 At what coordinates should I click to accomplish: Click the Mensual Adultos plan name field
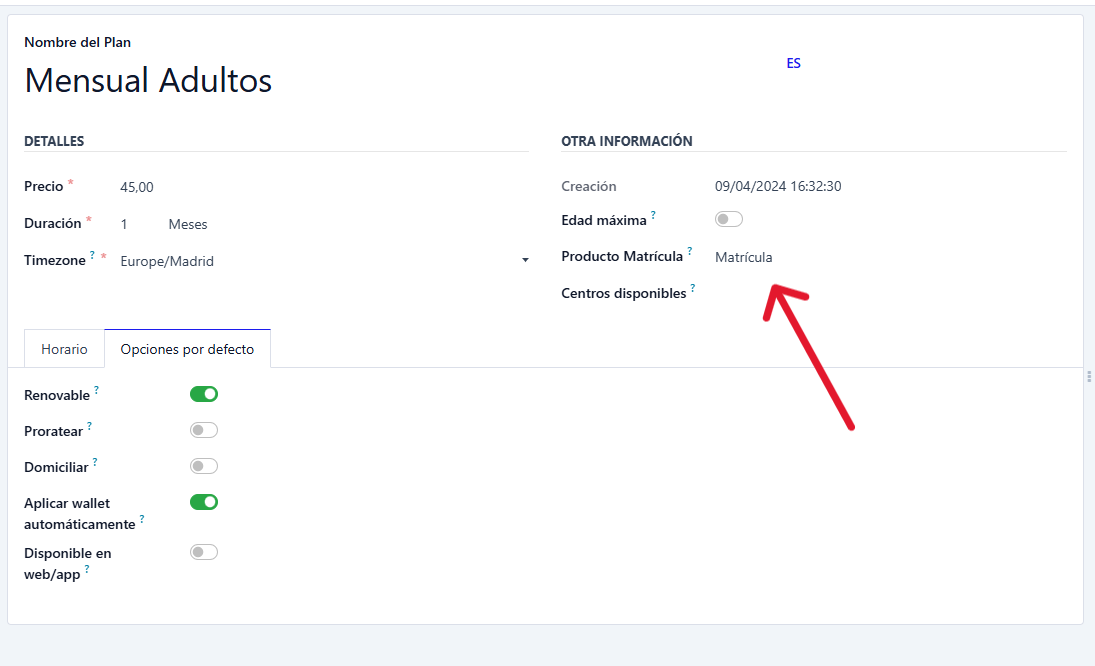pos(148,80)
